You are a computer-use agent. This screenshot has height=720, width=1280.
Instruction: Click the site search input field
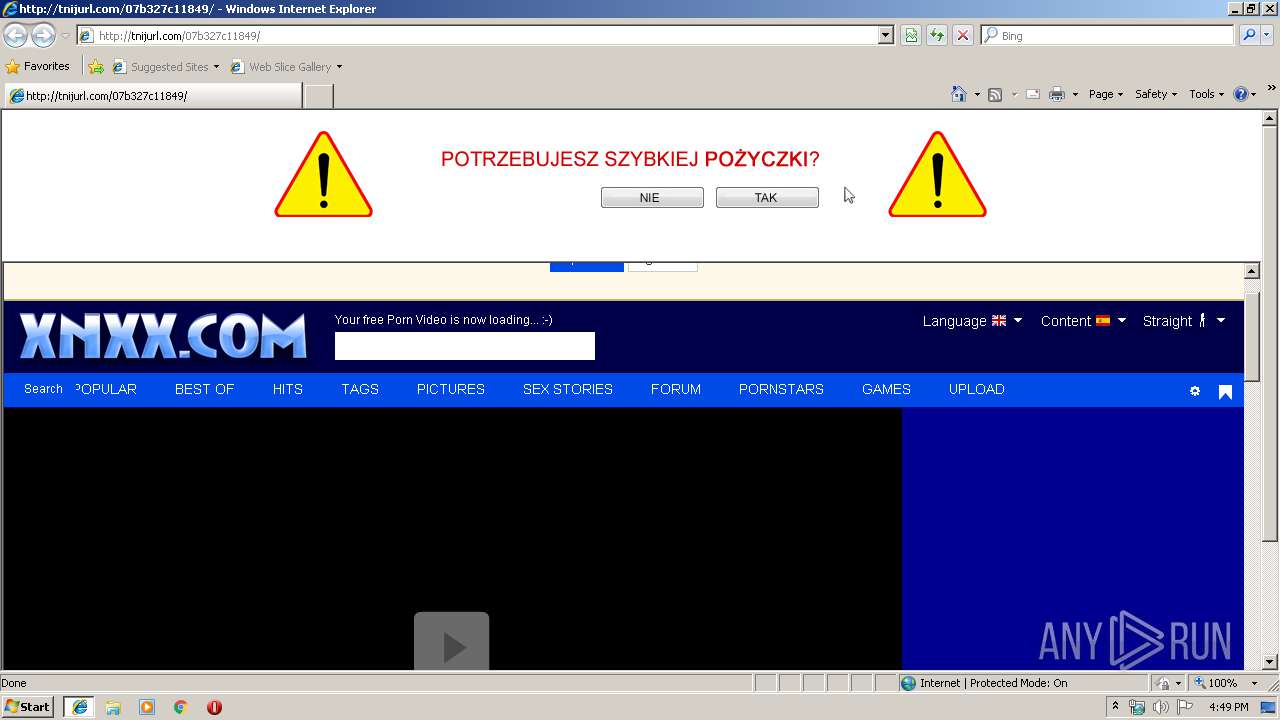(x=464, y=346)
